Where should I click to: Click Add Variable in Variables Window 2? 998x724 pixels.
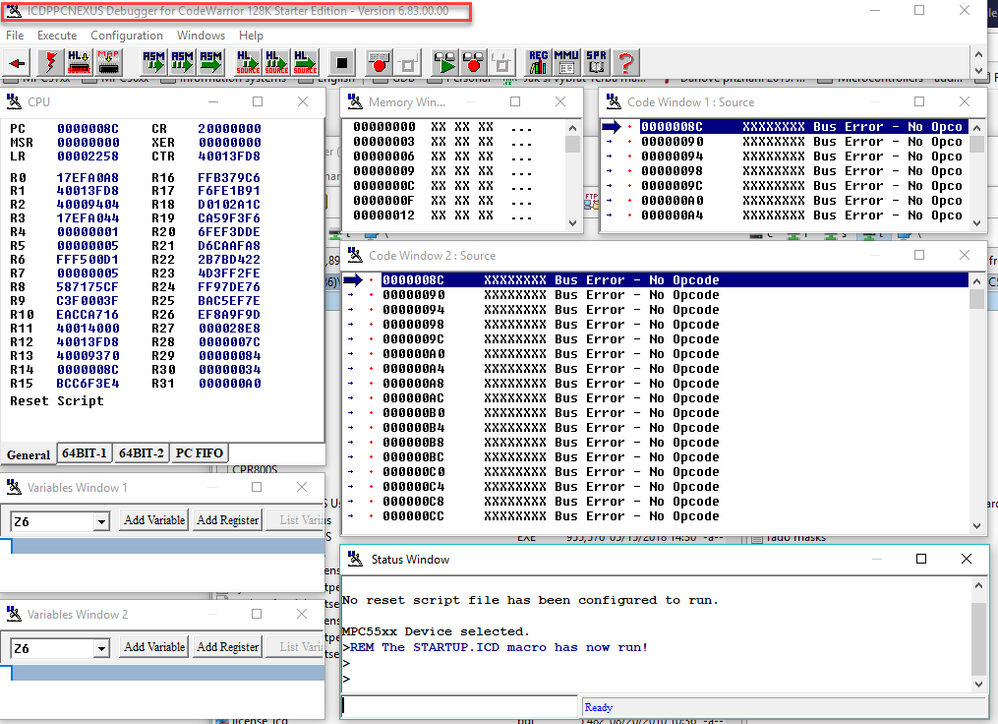click(155, 646)
